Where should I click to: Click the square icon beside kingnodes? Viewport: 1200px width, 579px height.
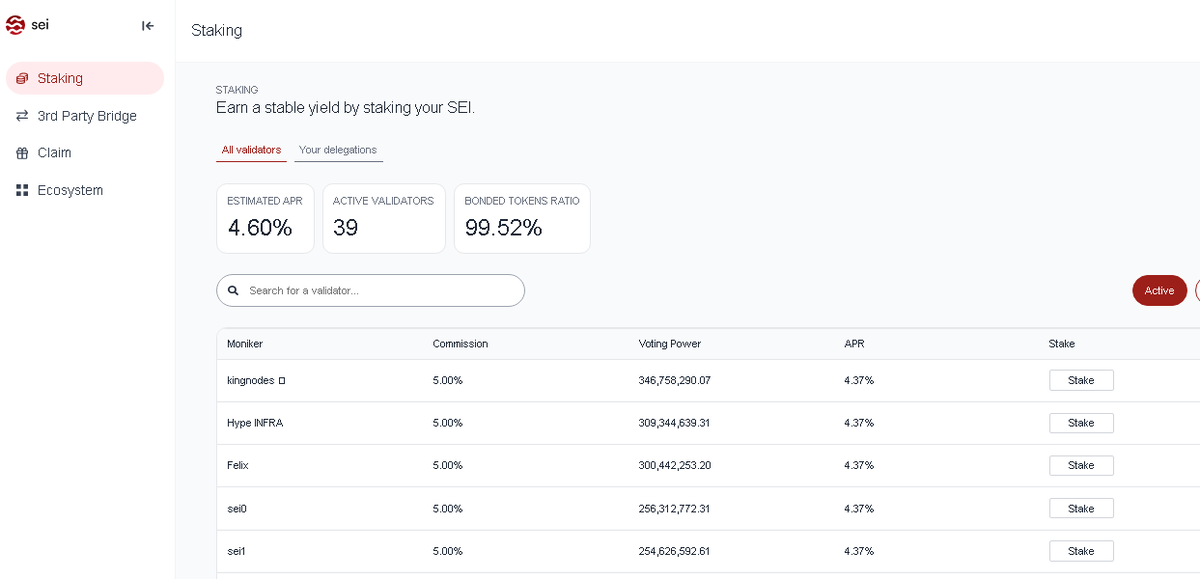(x=282, y=381)
